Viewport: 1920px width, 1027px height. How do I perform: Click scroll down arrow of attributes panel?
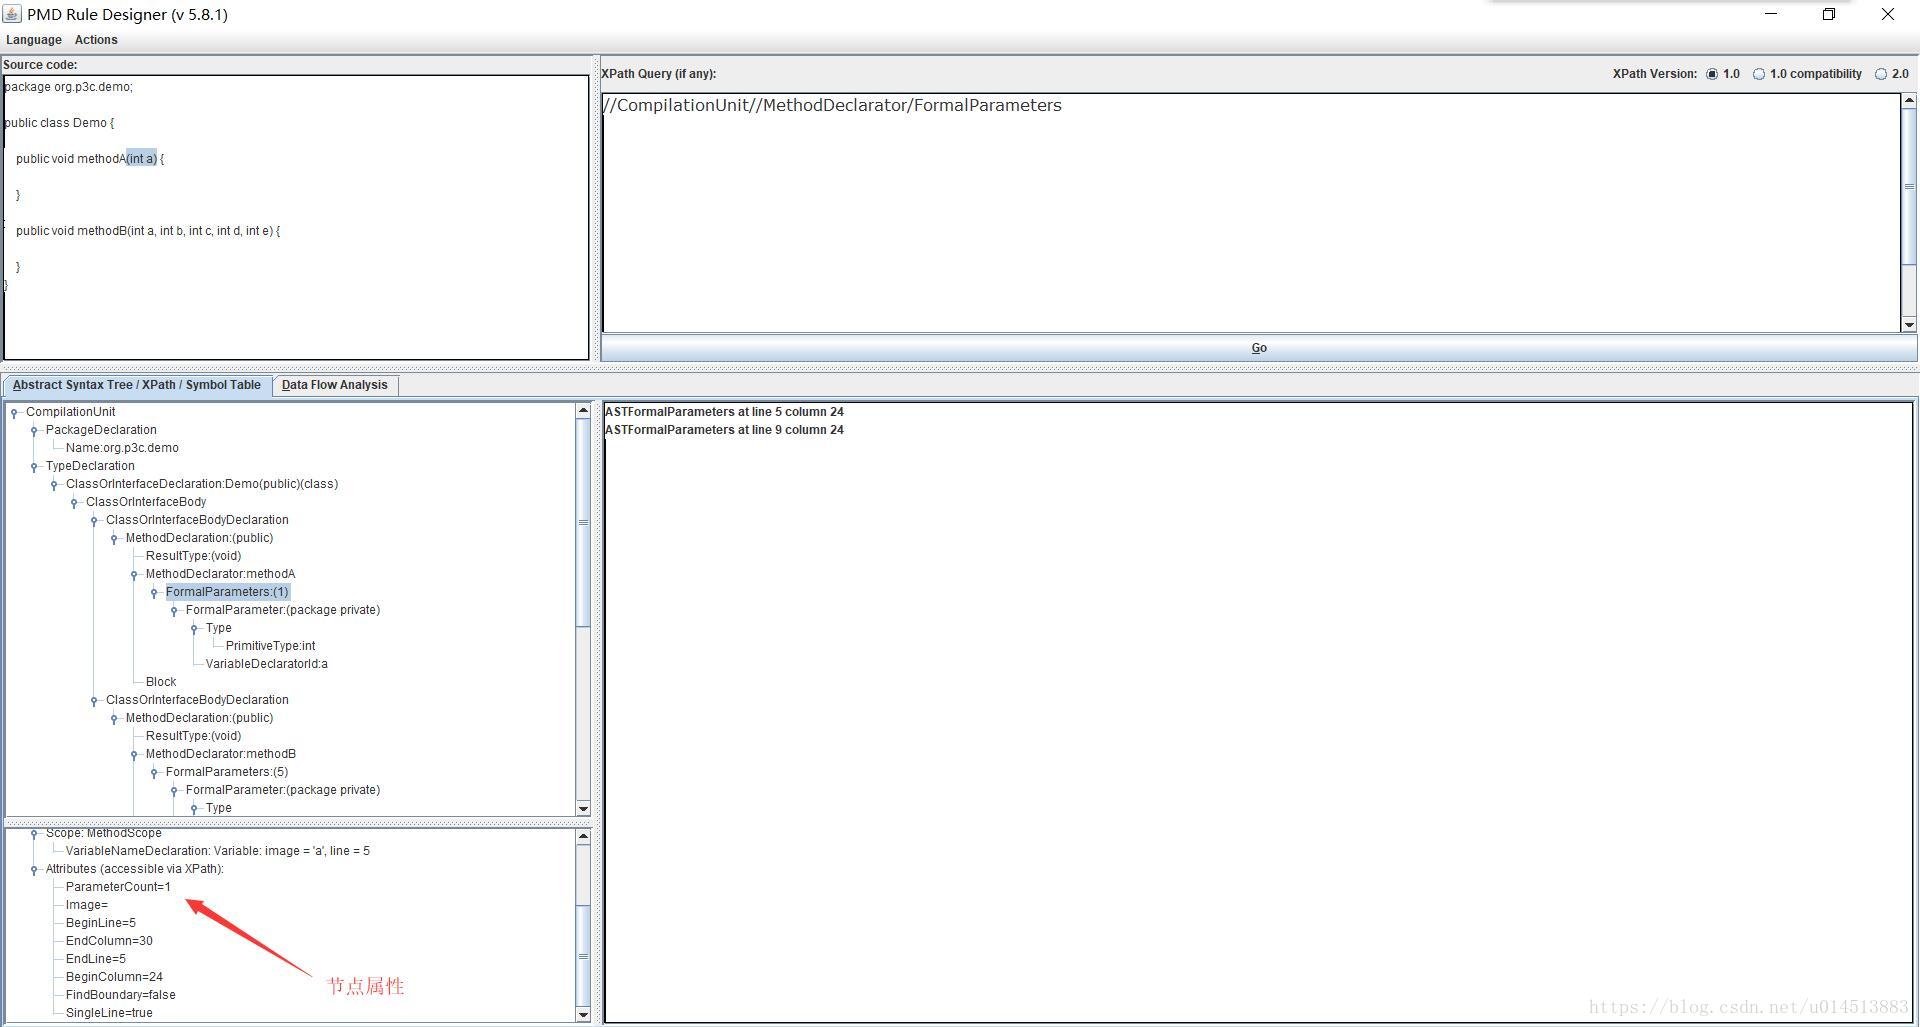(583, 1014)
